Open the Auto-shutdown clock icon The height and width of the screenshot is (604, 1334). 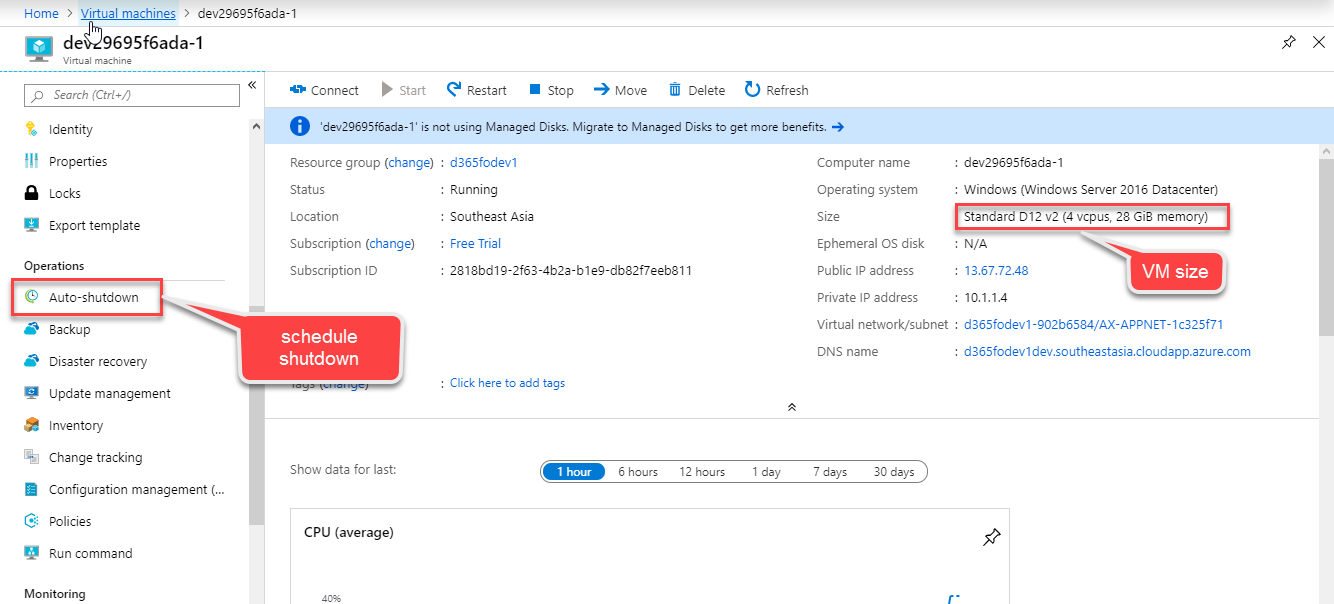[31, 297]
